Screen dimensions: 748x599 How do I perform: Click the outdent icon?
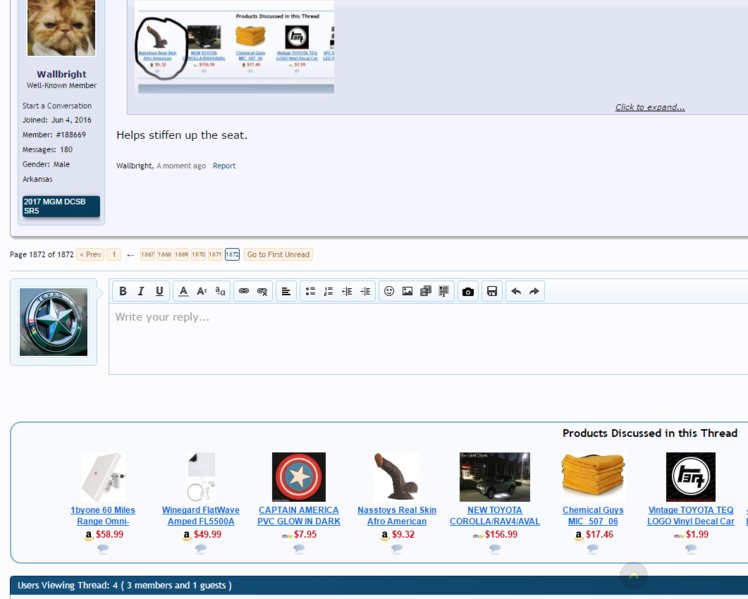tap(347, 291)
